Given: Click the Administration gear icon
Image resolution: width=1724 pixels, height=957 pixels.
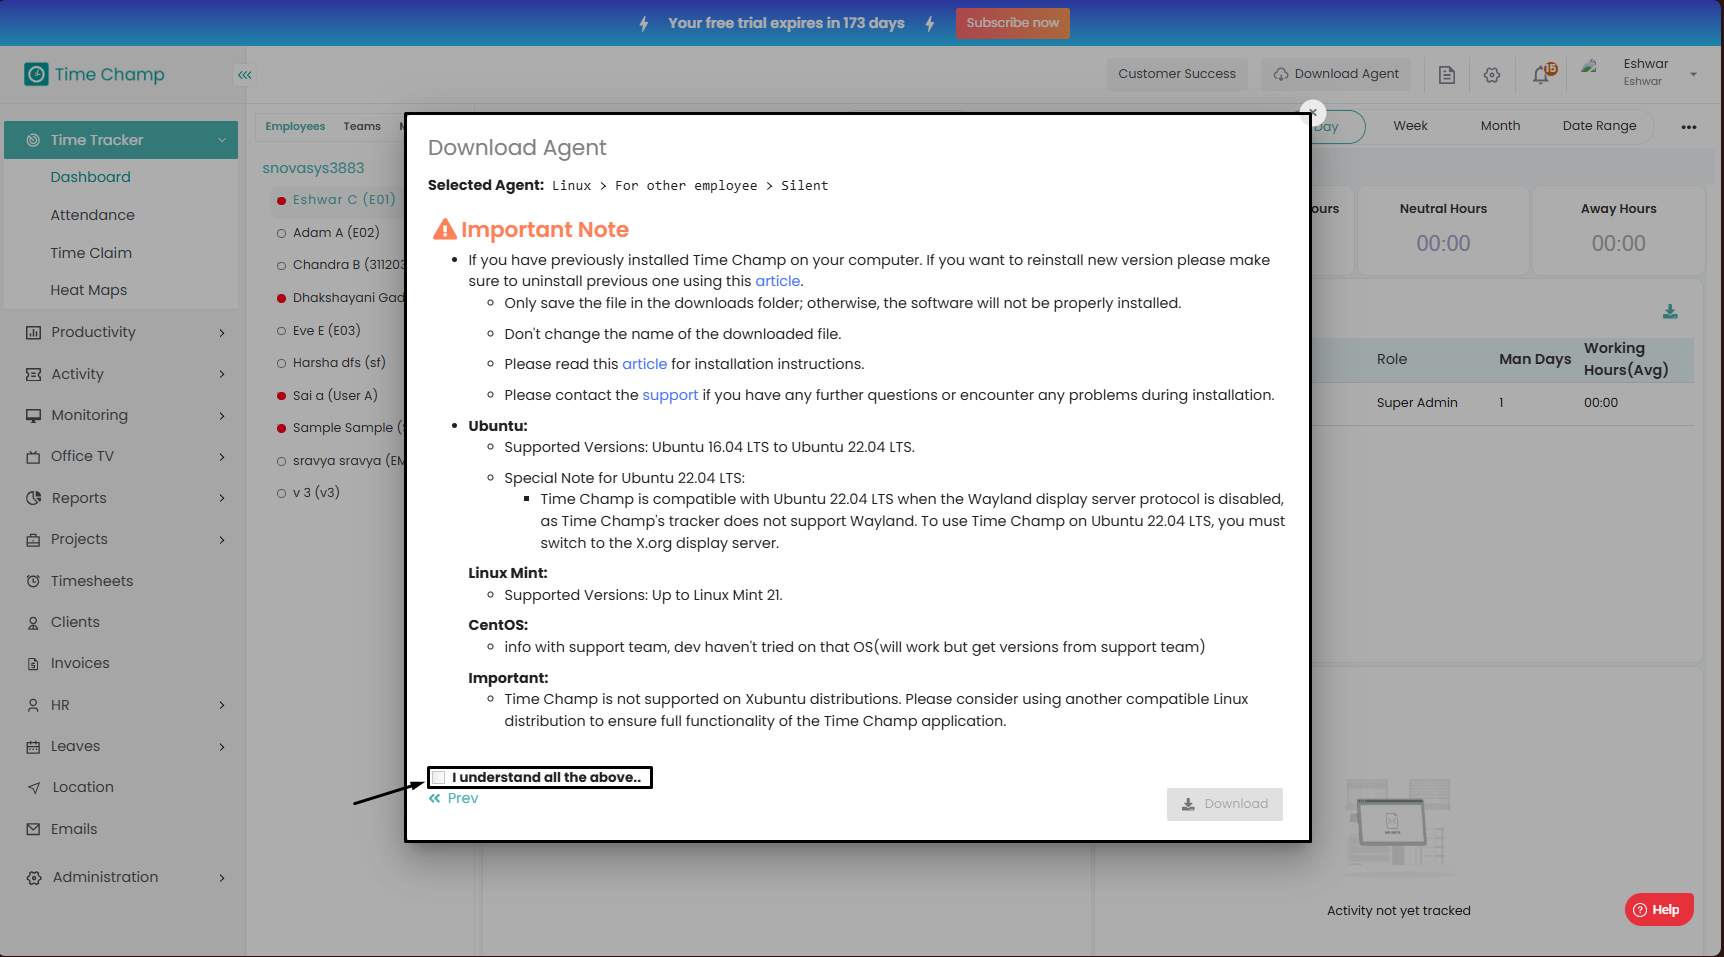Looking at the screenshot, I should 33,878.
